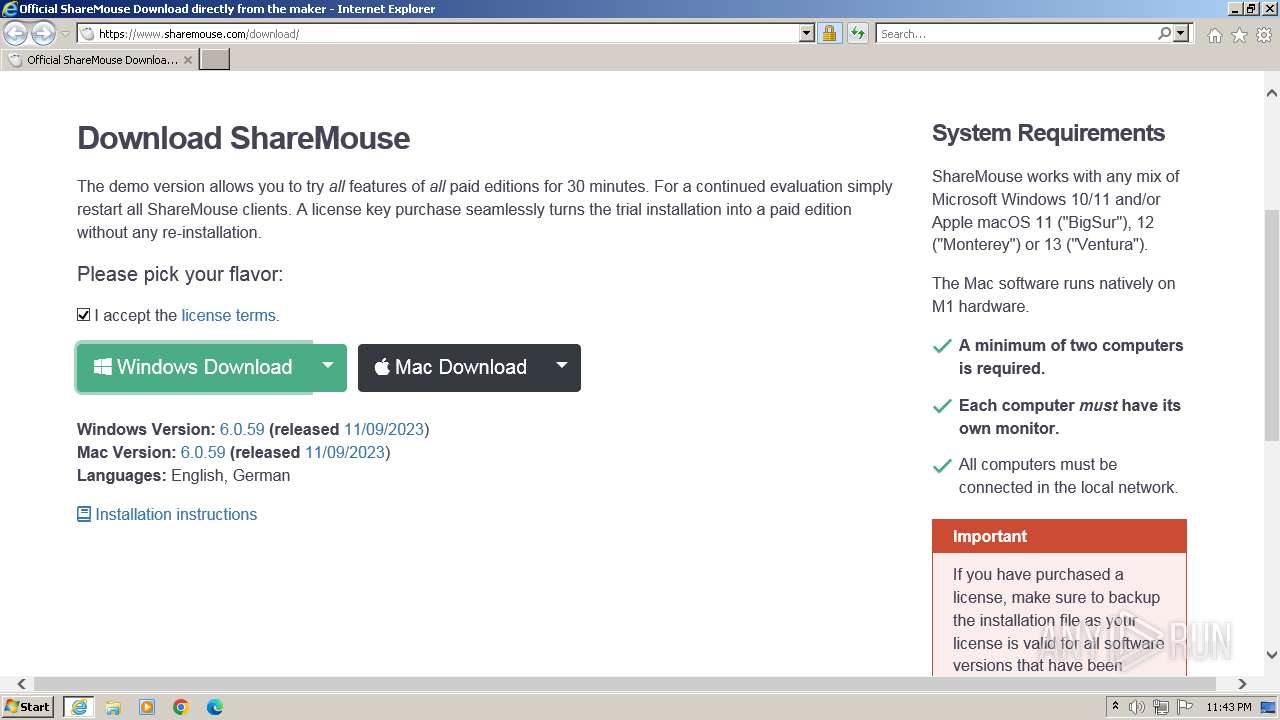
Task: Click the green Refresh page icon
Action: 858,33
